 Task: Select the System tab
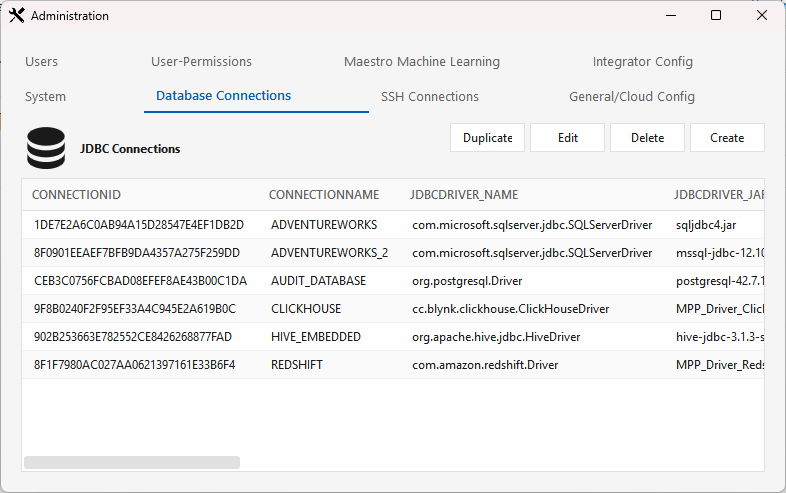click(45, 96)
